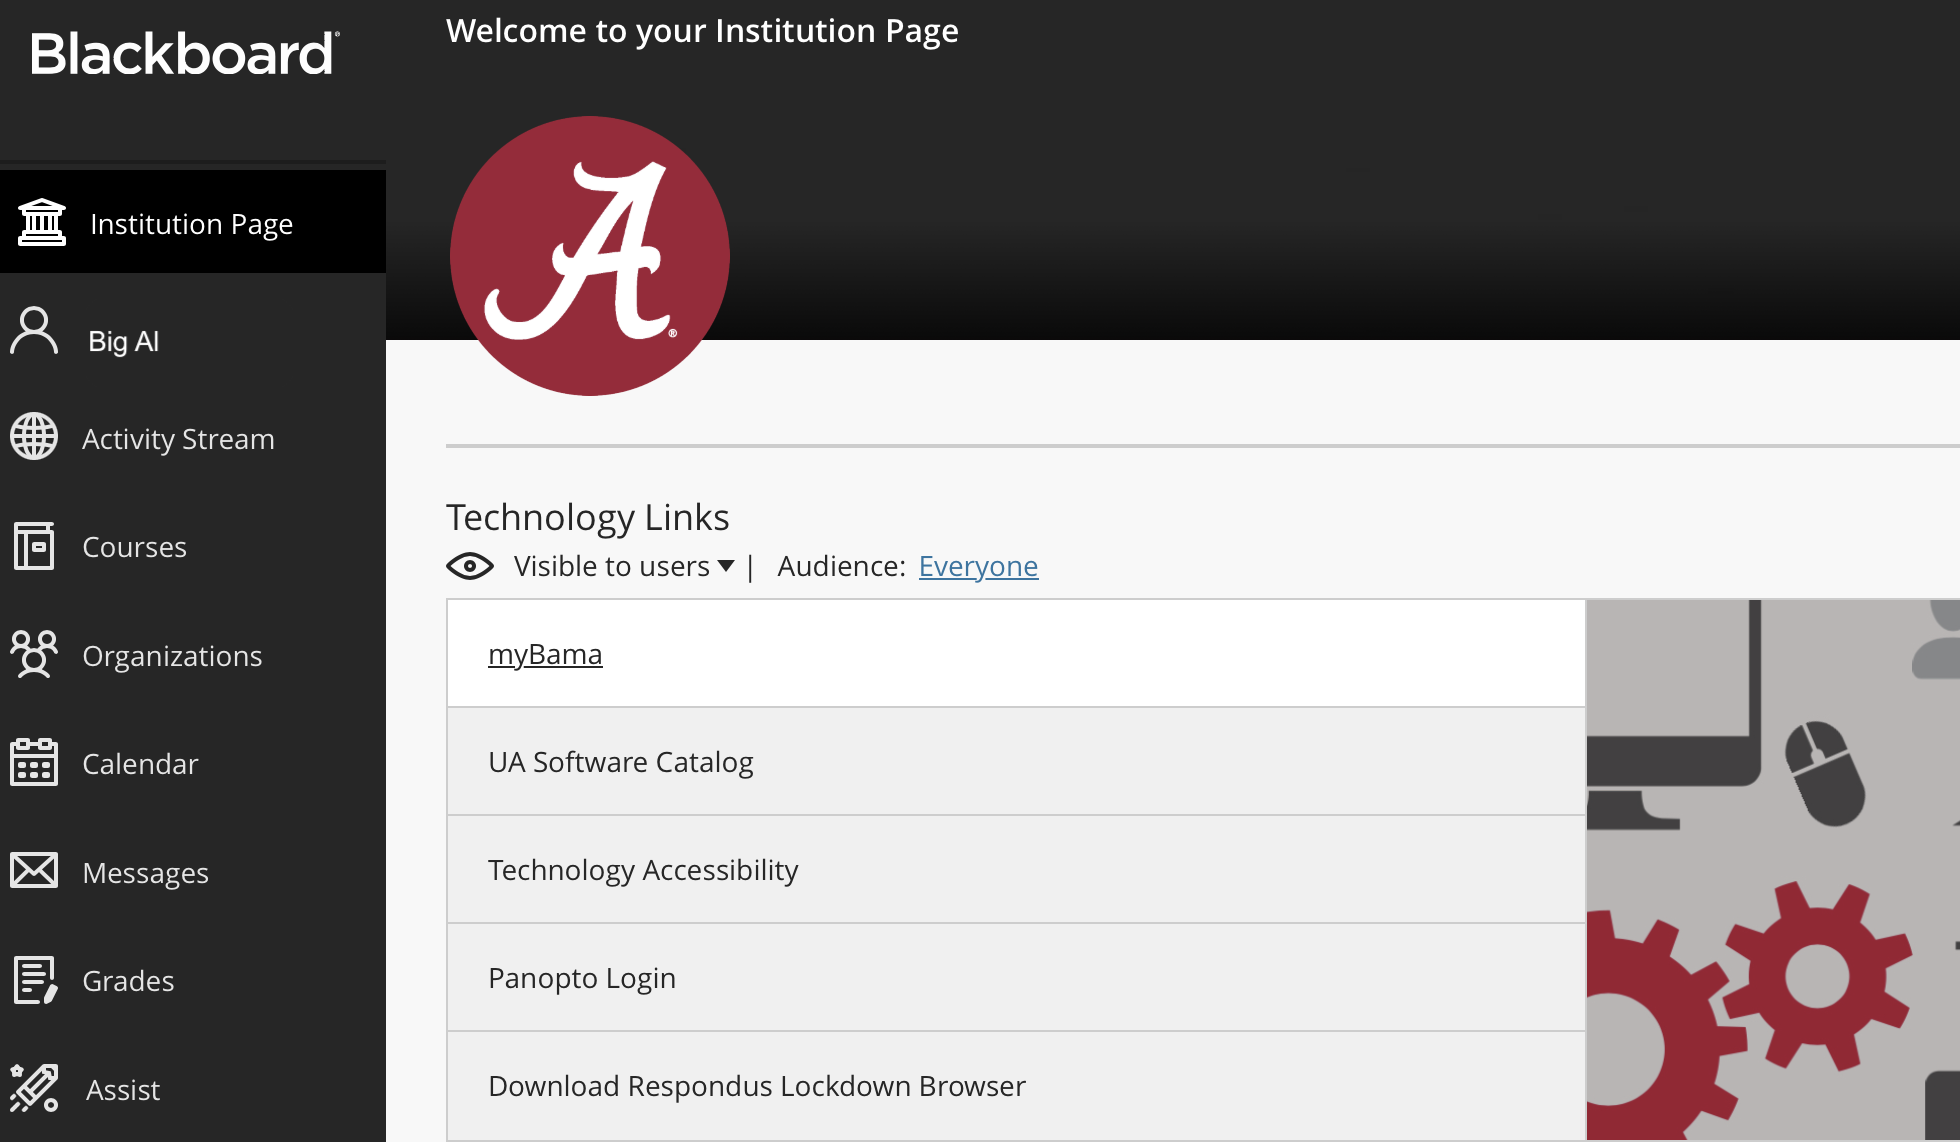Screen dimensions: 1960x1142
Task: Select the Panopto Login entry
Action: point(581,977)
